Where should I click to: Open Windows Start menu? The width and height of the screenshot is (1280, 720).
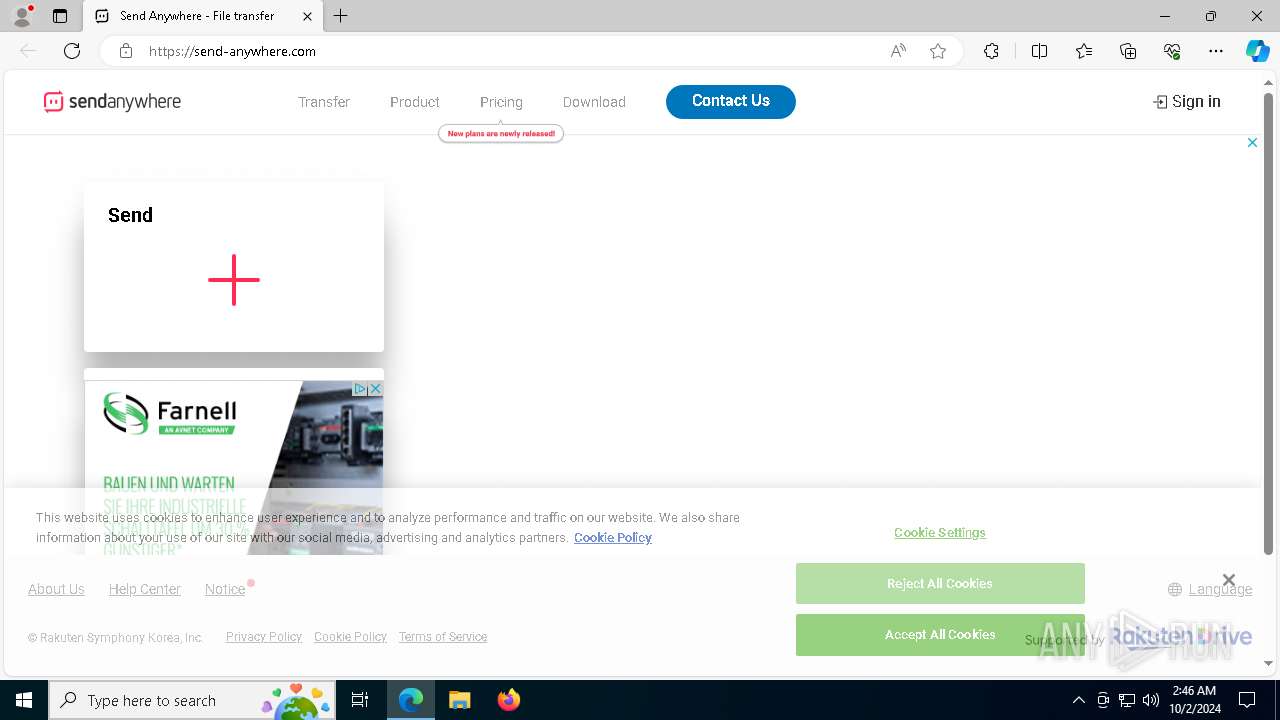24,700
